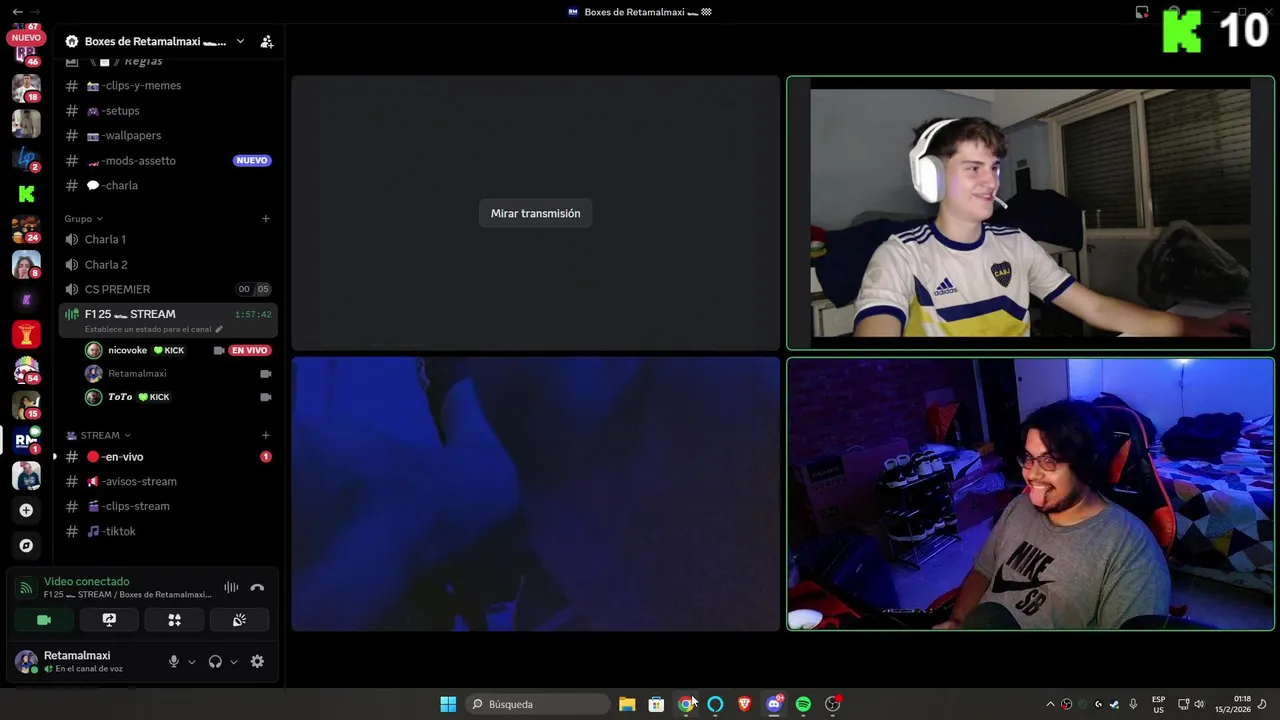Open the soundboard button
The image size is (1280, 720).
(239, 620)
